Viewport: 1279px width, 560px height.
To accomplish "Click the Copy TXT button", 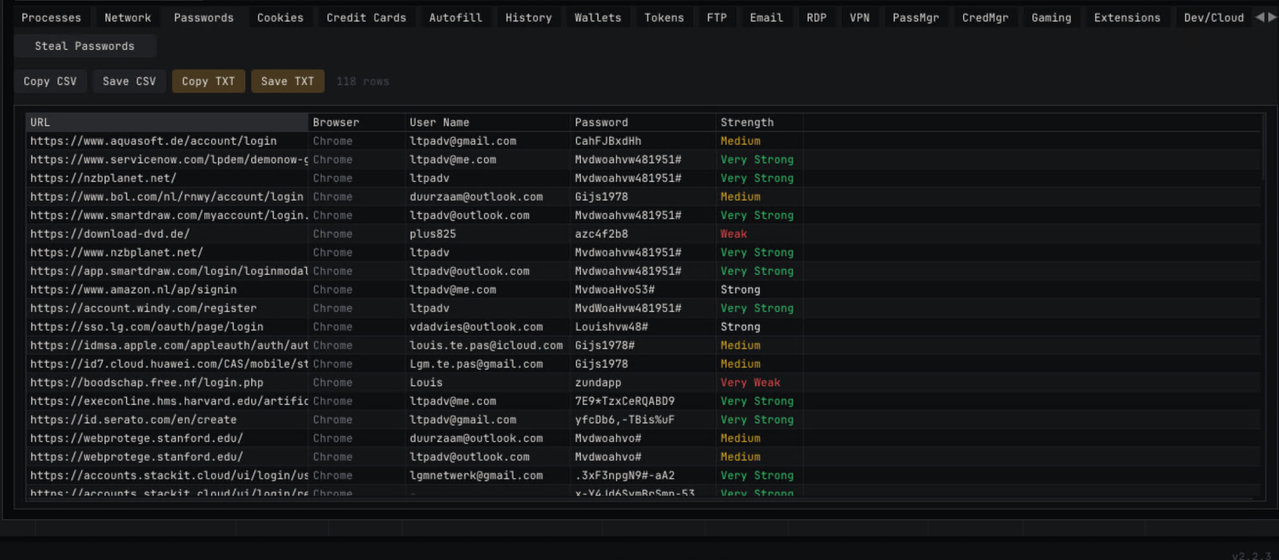I will point(208,81).
